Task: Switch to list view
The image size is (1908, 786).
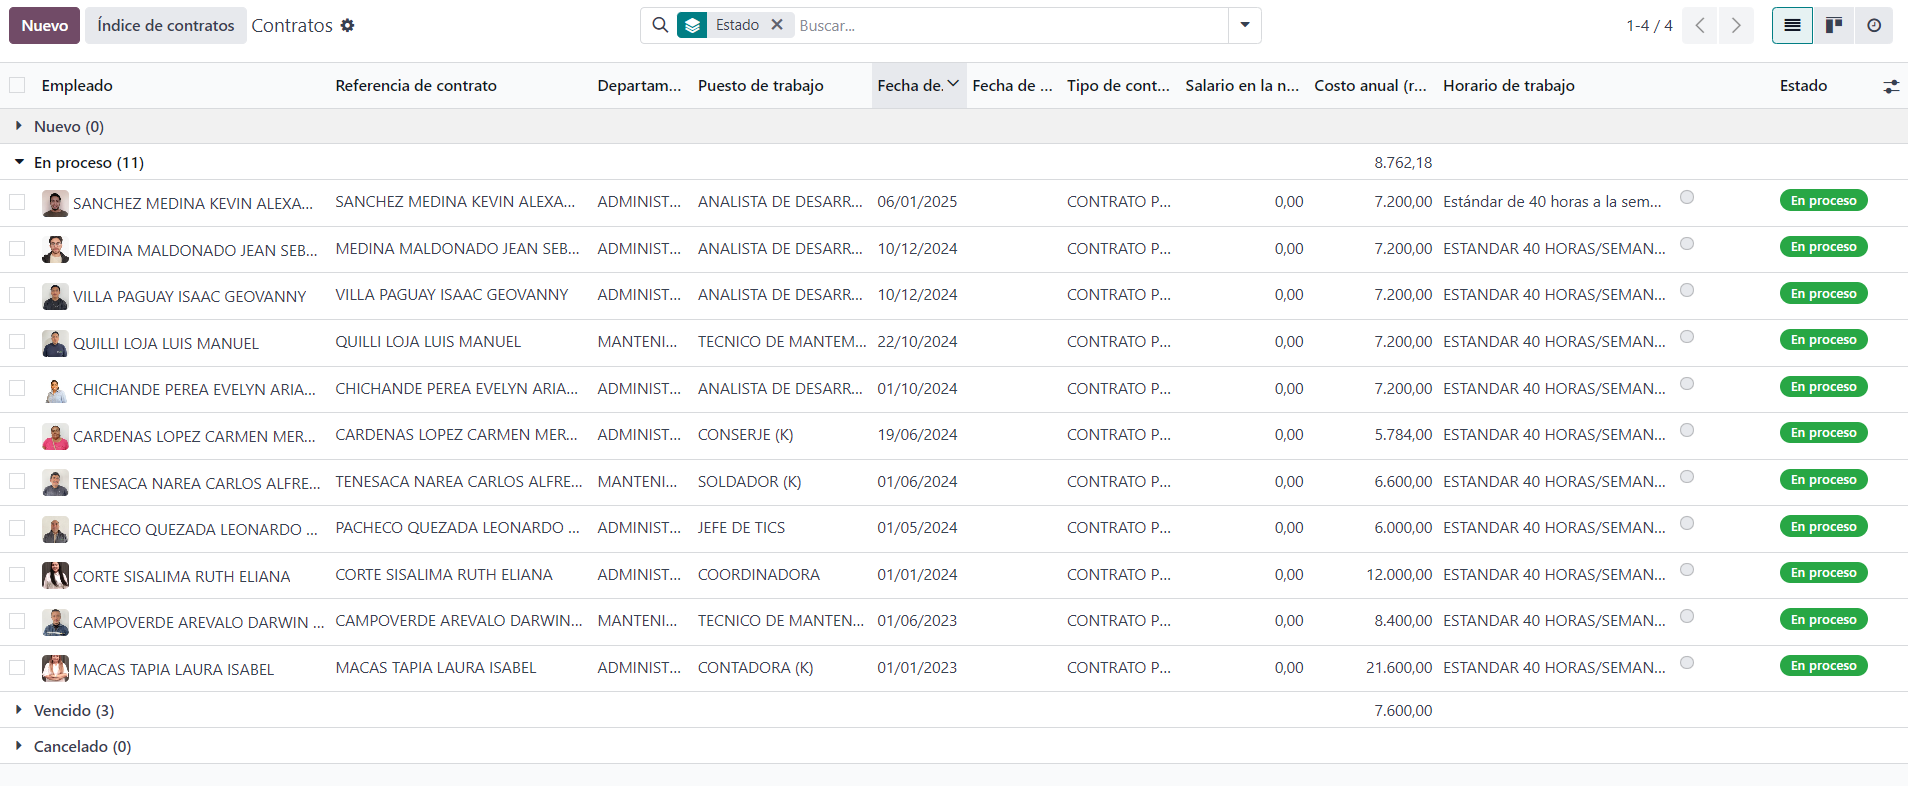Action: pos(1792,25)
